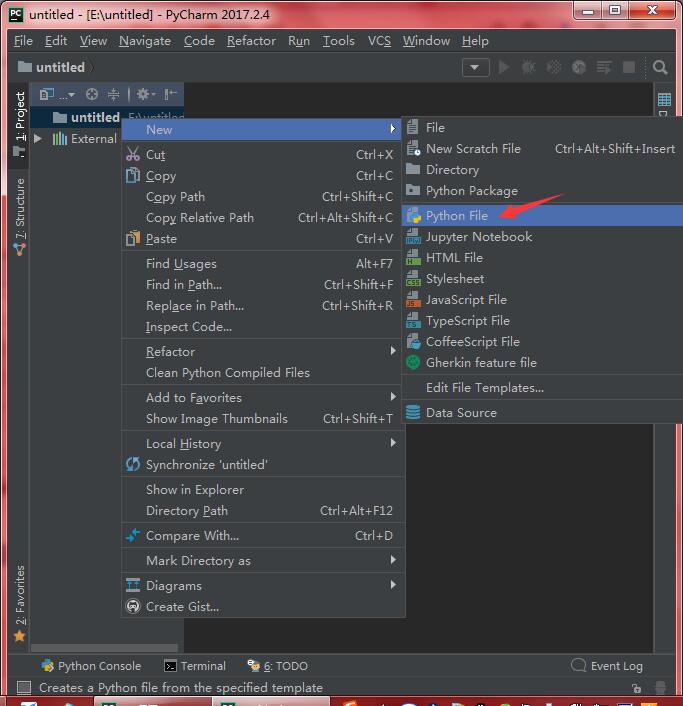Create a new HTML File
Screen dimensions: 683x706
(x=543, y=258)
